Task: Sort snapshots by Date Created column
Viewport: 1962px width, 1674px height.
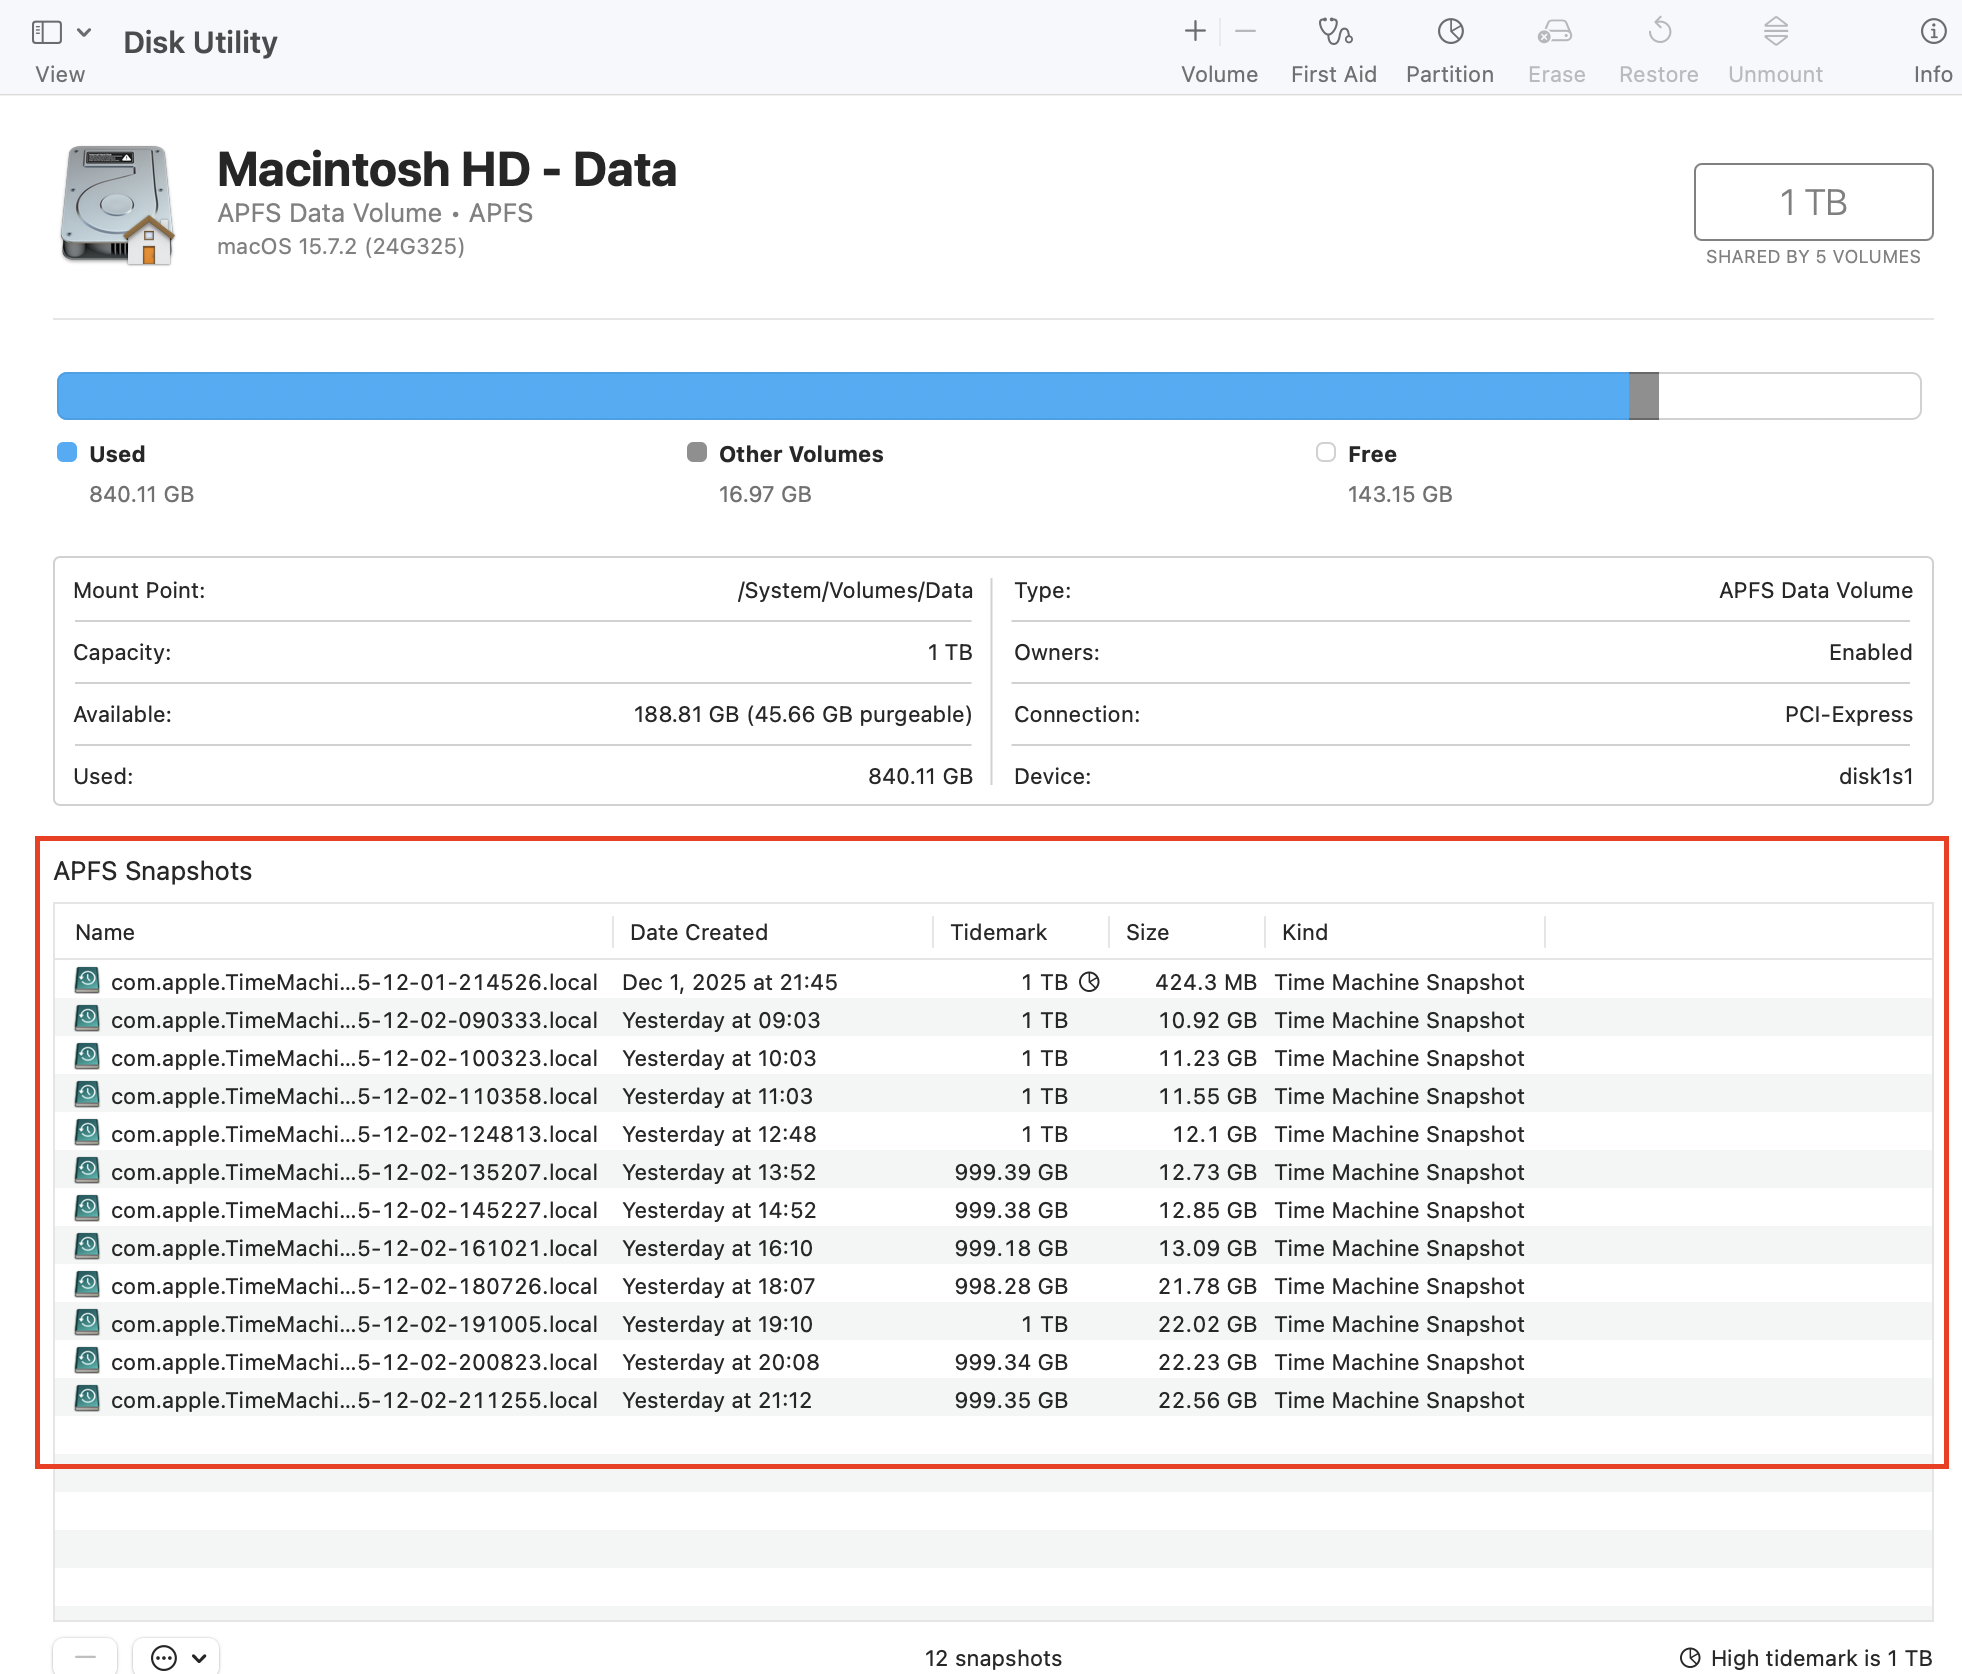Action: [698, 932]
